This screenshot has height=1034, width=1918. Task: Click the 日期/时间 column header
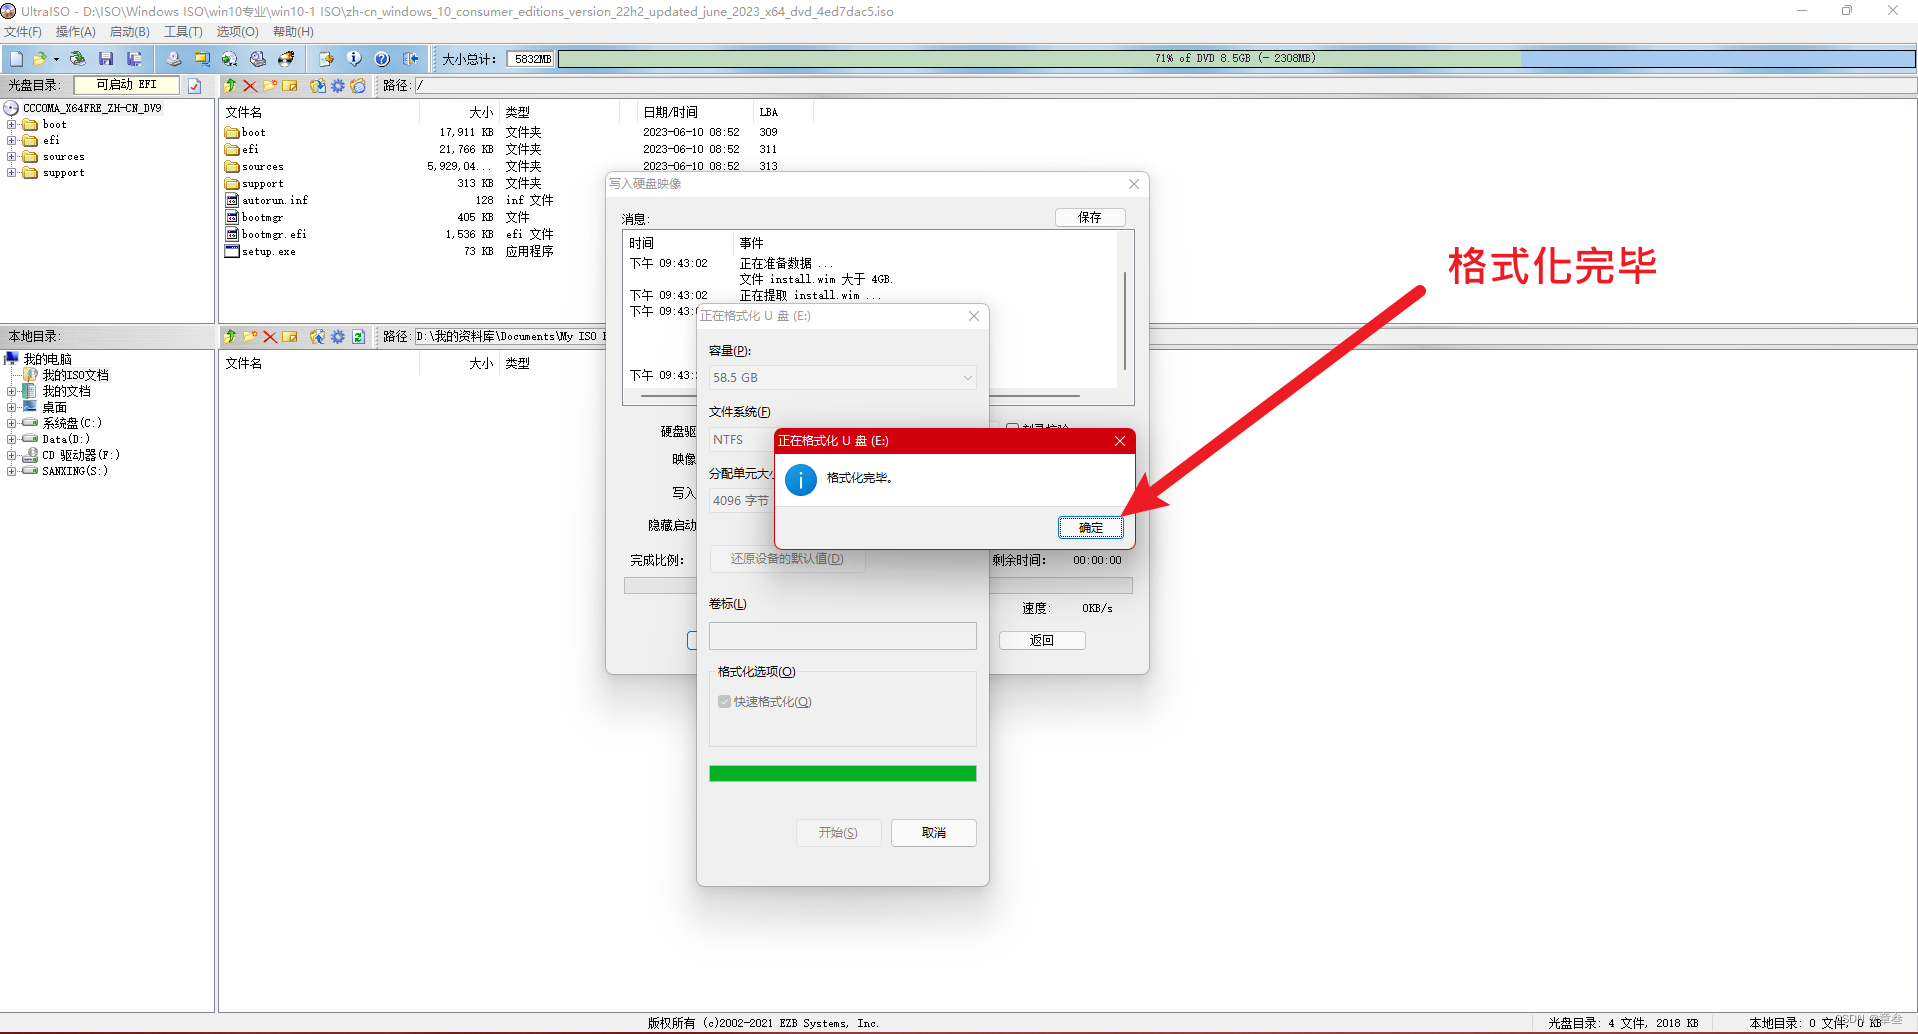pos(670,113)
